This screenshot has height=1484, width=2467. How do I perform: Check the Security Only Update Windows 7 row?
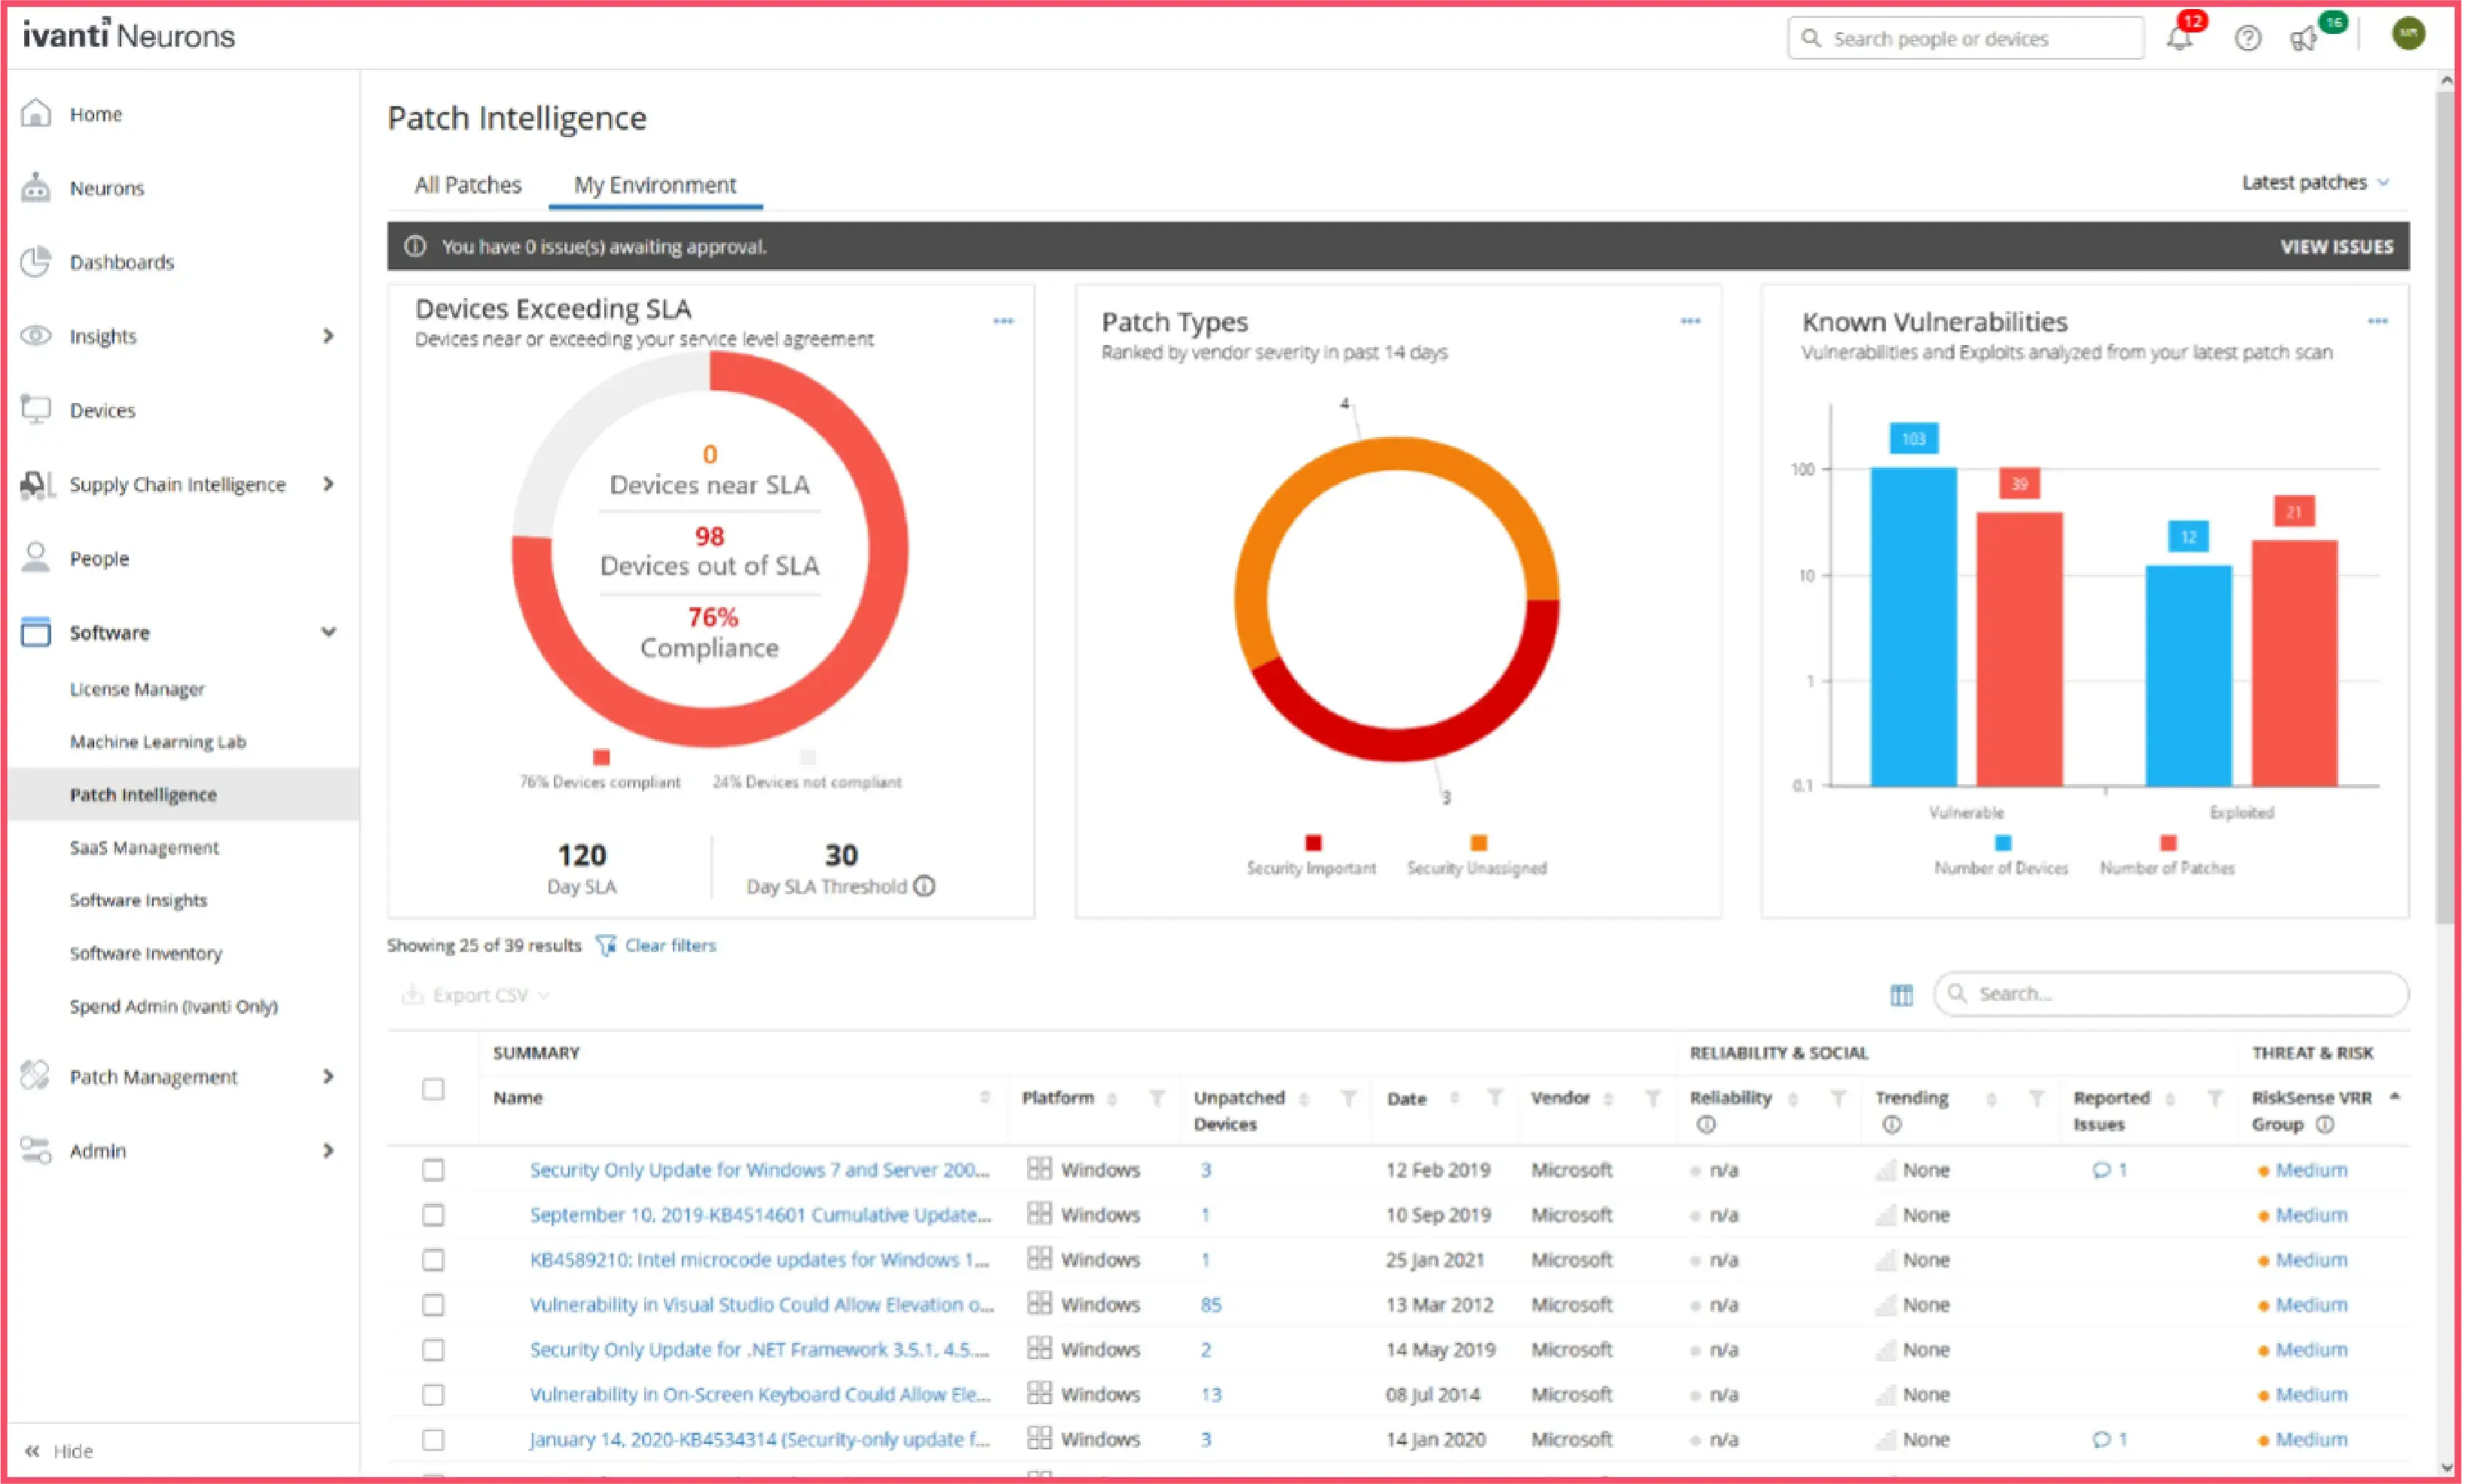pyautogui.click(x=433, y=1170)
